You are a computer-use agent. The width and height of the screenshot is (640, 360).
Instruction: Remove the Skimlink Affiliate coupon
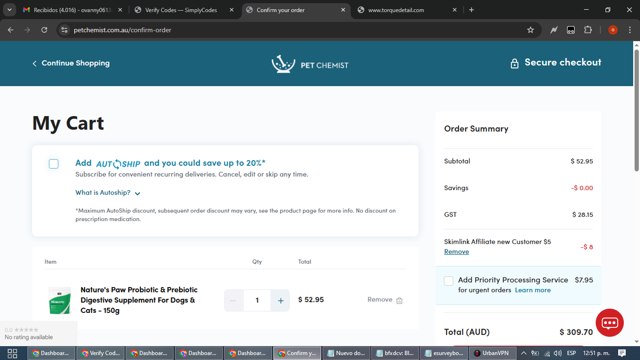pos(456,251)
